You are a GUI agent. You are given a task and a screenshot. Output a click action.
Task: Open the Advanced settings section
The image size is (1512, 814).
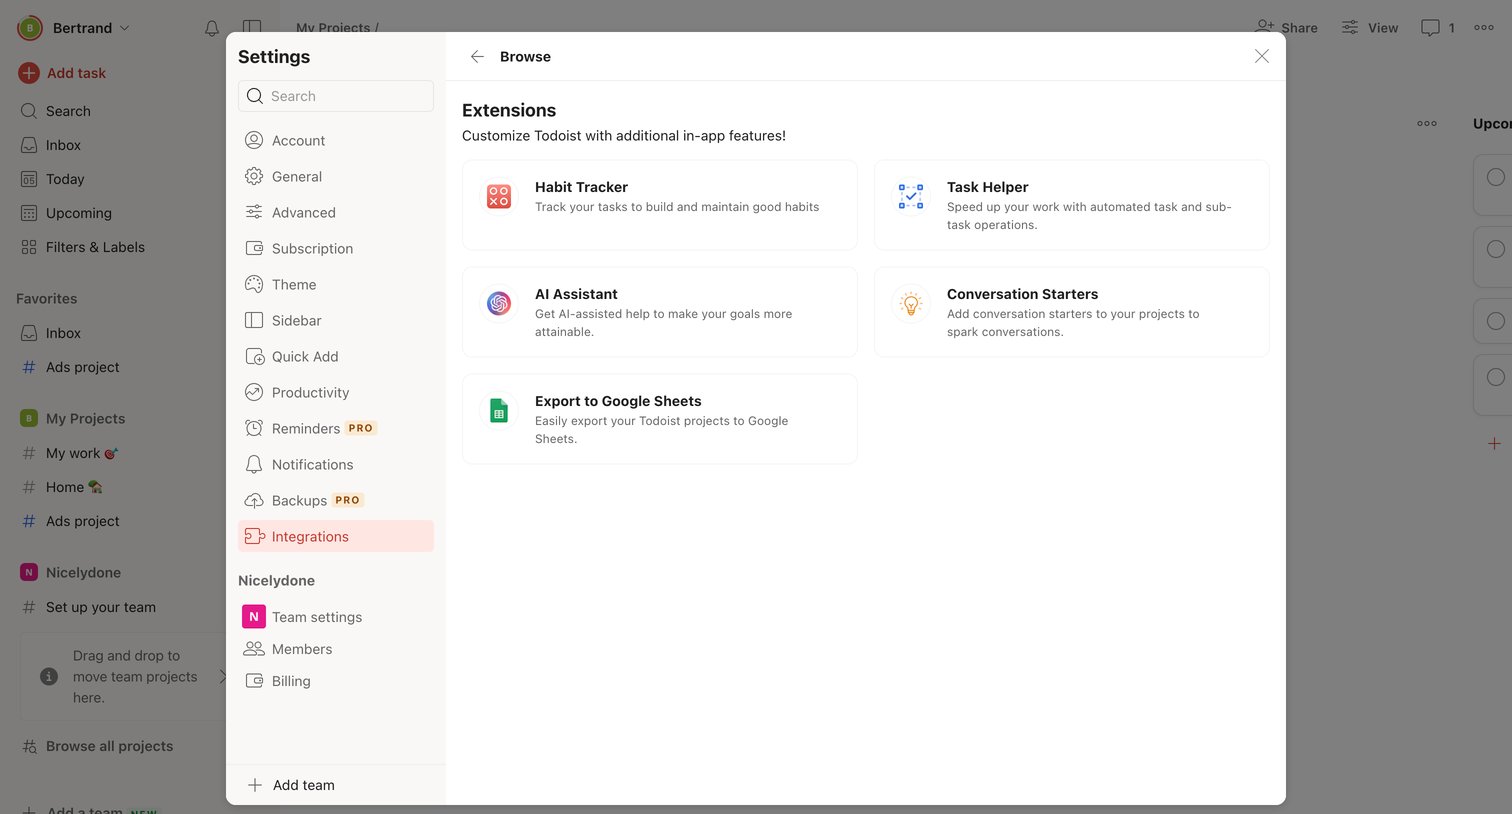click(336, 213)
